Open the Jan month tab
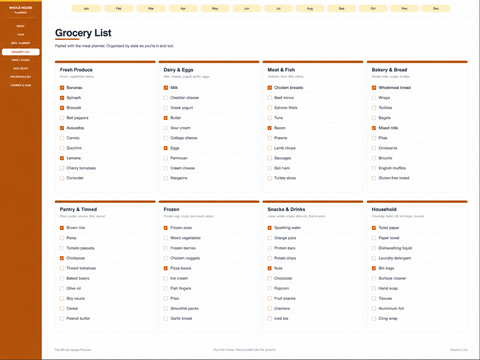 tap(86, 8)
